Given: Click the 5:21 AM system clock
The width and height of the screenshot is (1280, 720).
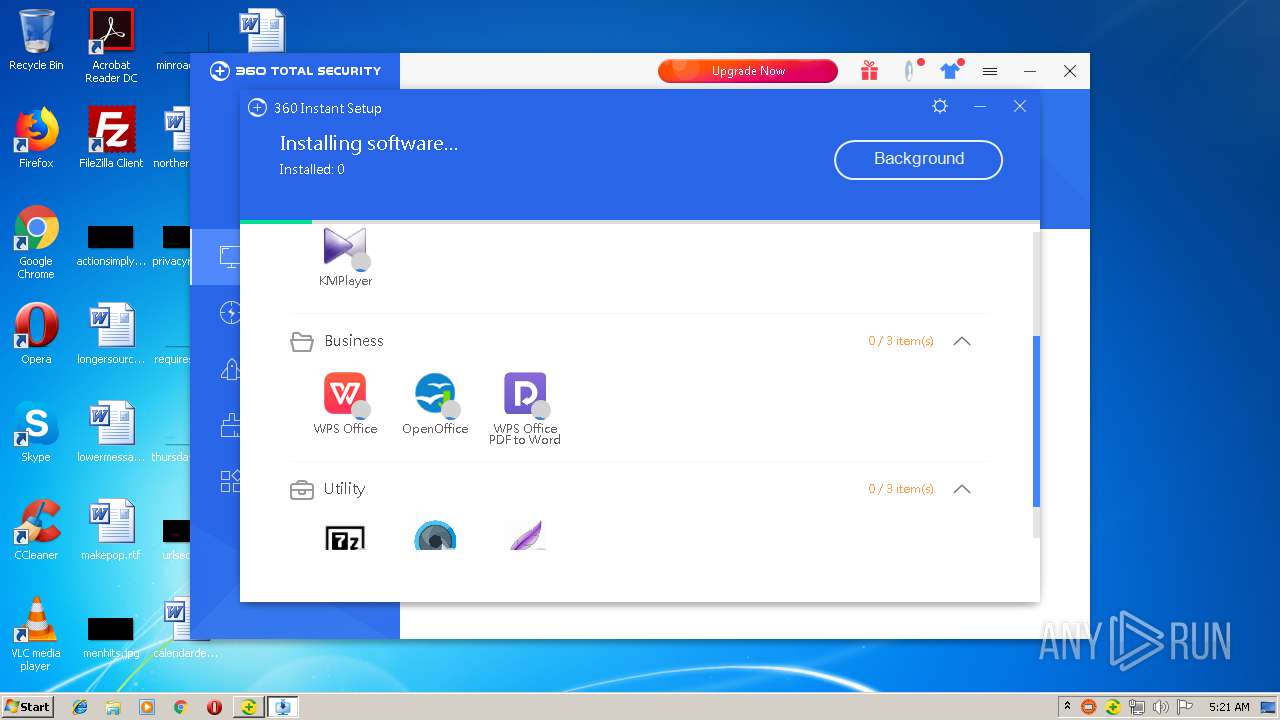Looking at the screenshot, I should (x=1229, y=707).
